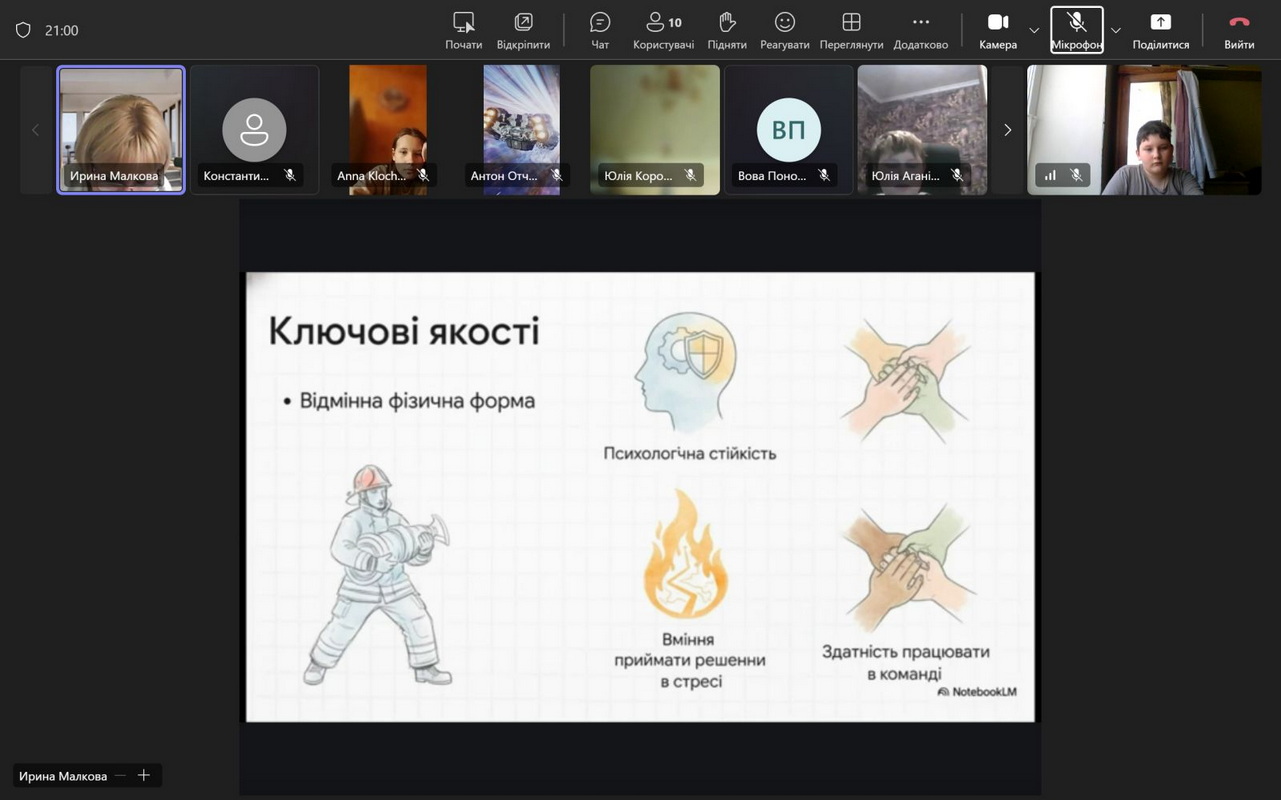Expand the microphone options dropdown arrow
The height and width of the screenshot is (800, 1281).
(1116, 31)
